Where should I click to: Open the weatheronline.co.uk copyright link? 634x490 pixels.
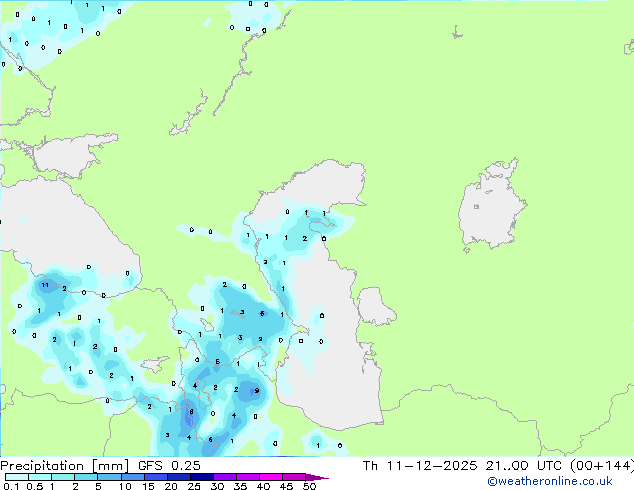549,481
